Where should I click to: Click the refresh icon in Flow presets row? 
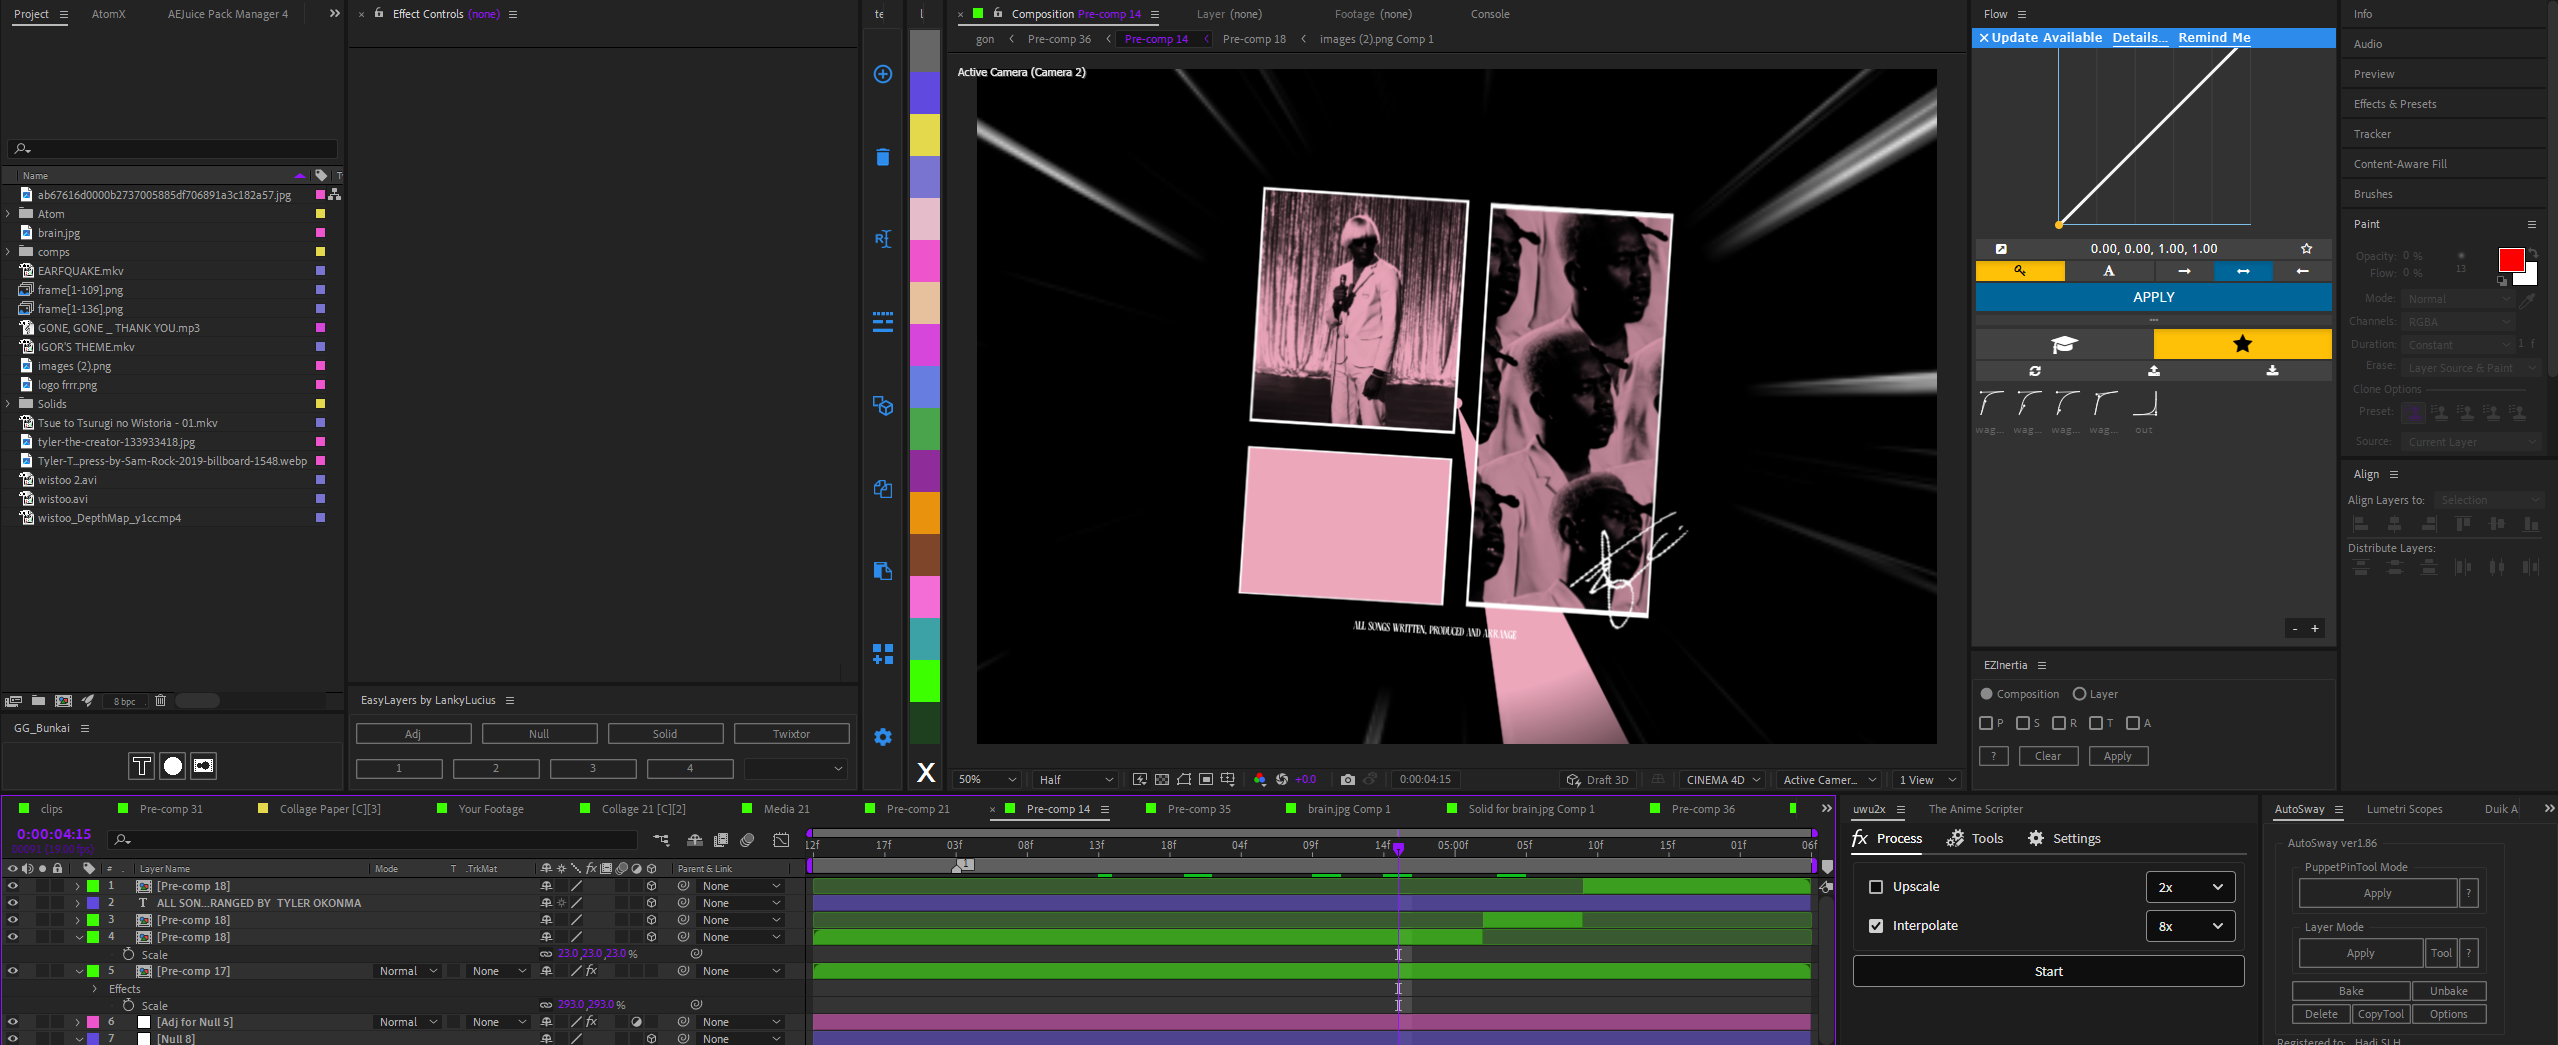click(x=2035, y=371)
